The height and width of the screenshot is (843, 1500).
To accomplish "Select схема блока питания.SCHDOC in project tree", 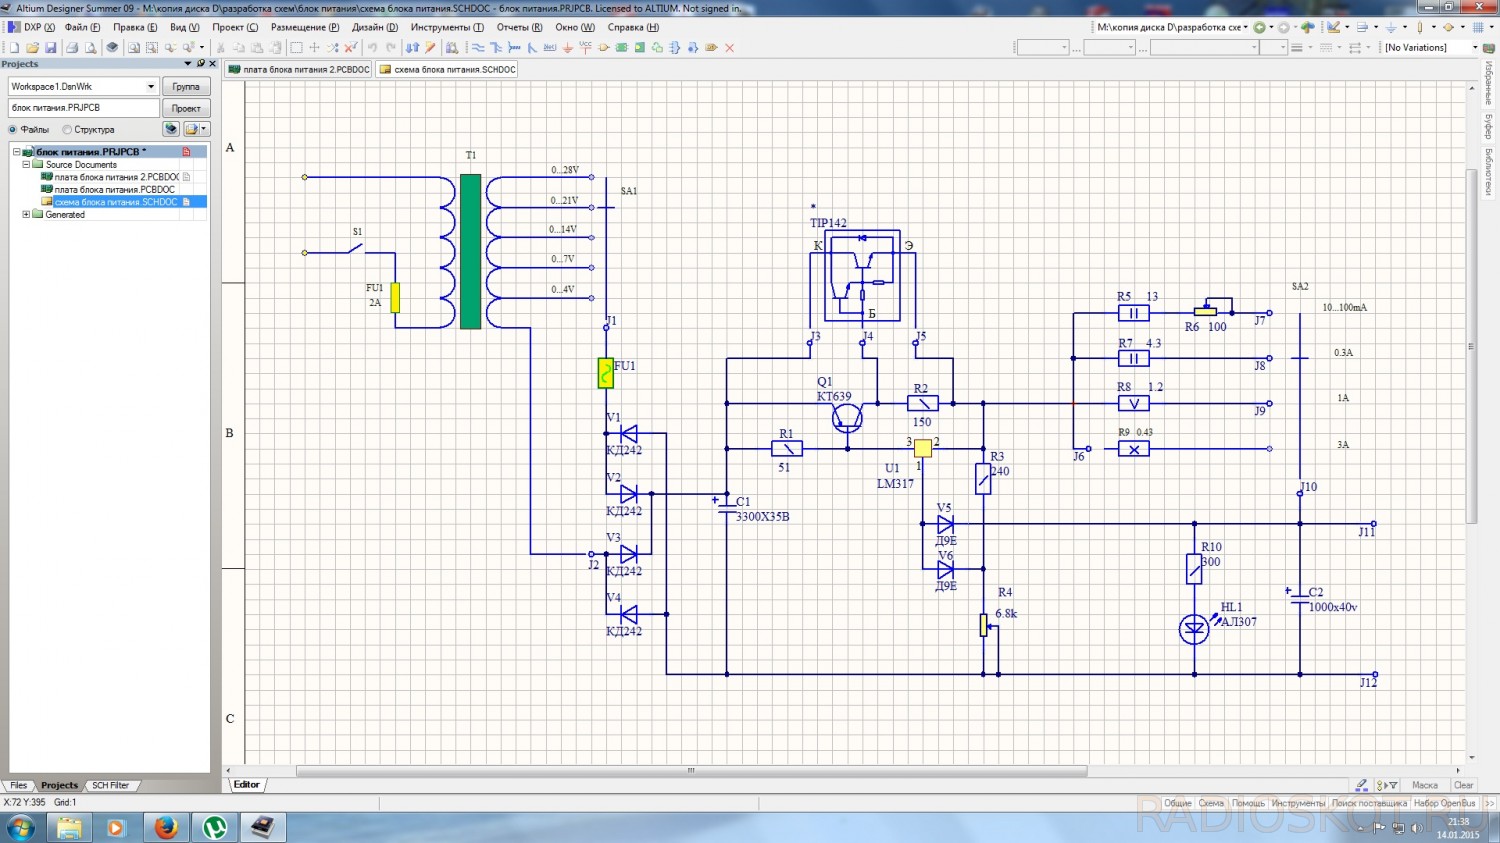I will 116,202.
